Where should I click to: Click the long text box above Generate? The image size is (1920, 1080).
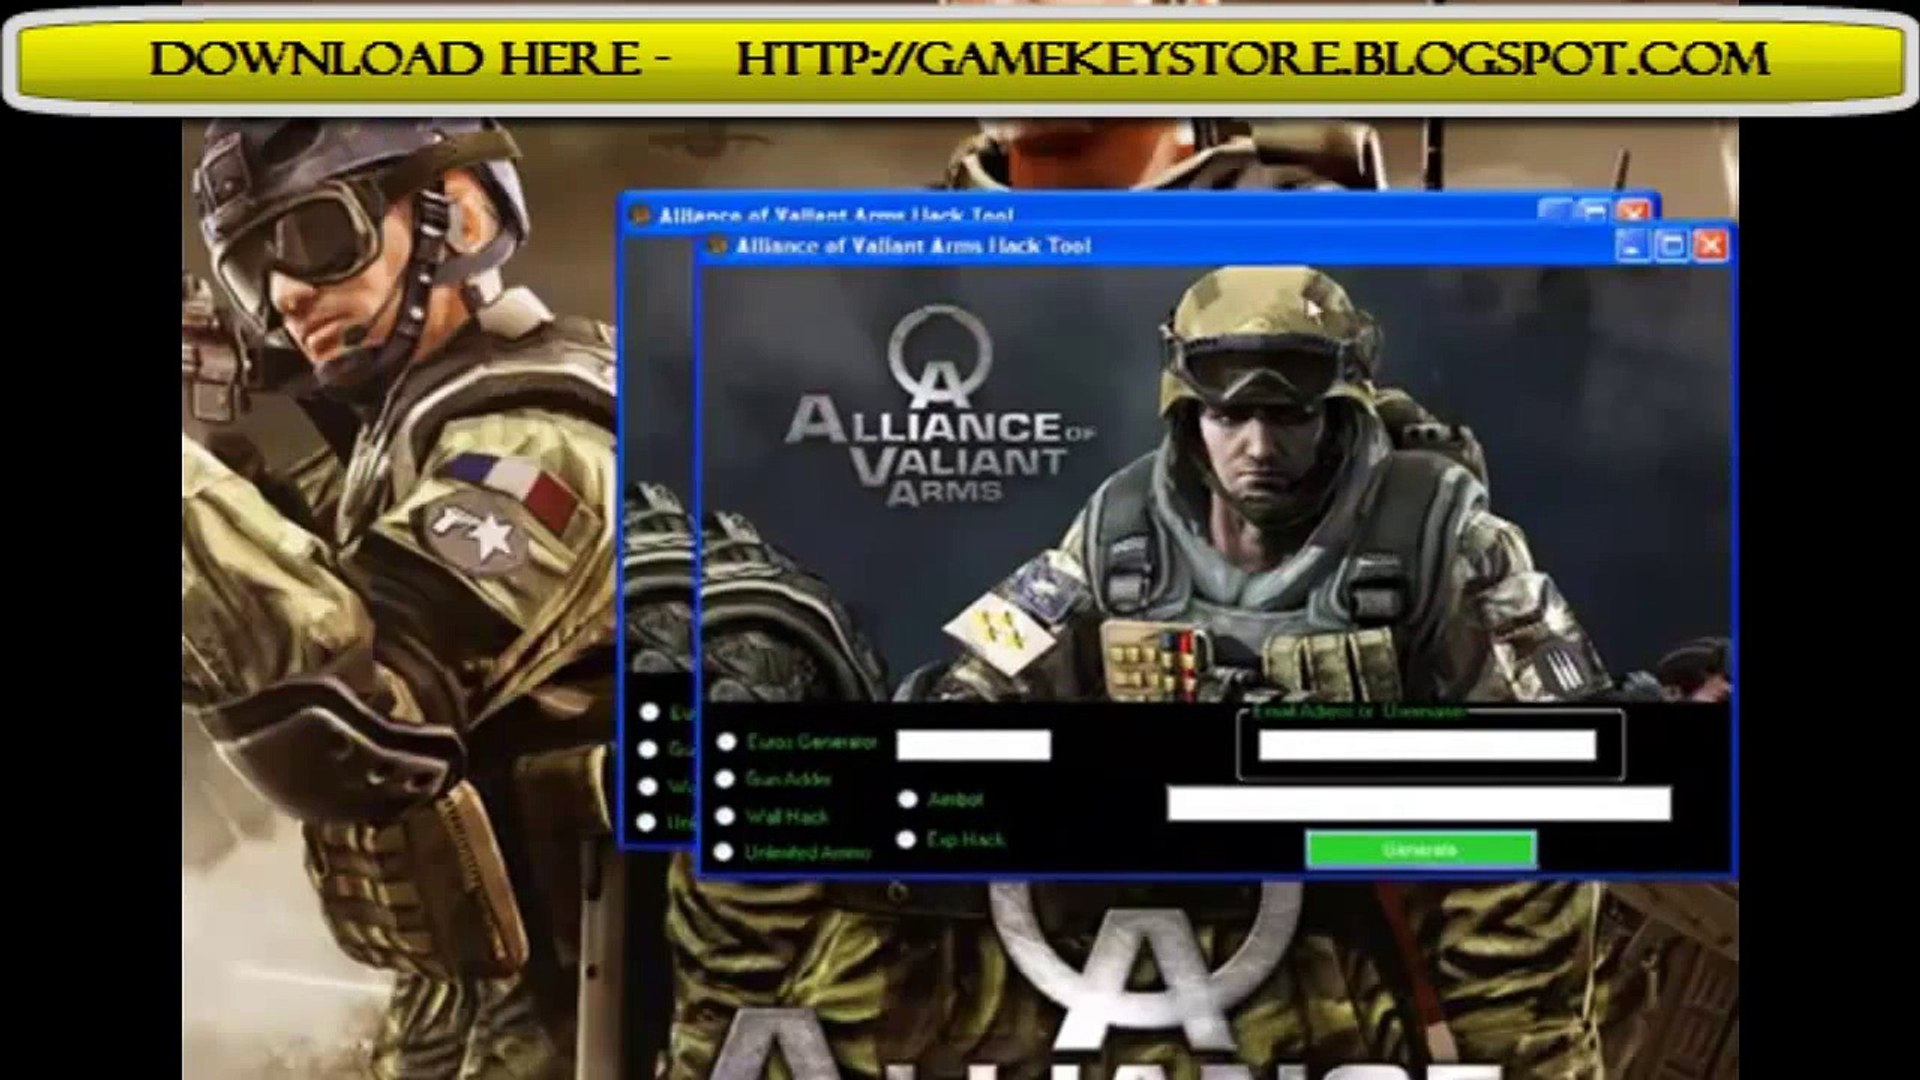(x=1419, y=804)
